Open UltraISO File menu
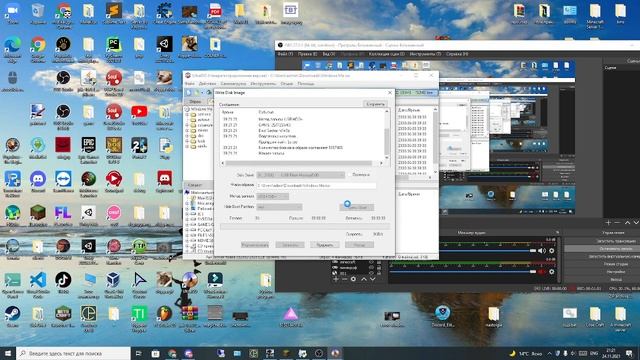The height and width of the screenshot is (360, 640). click(x=190, y=84)
